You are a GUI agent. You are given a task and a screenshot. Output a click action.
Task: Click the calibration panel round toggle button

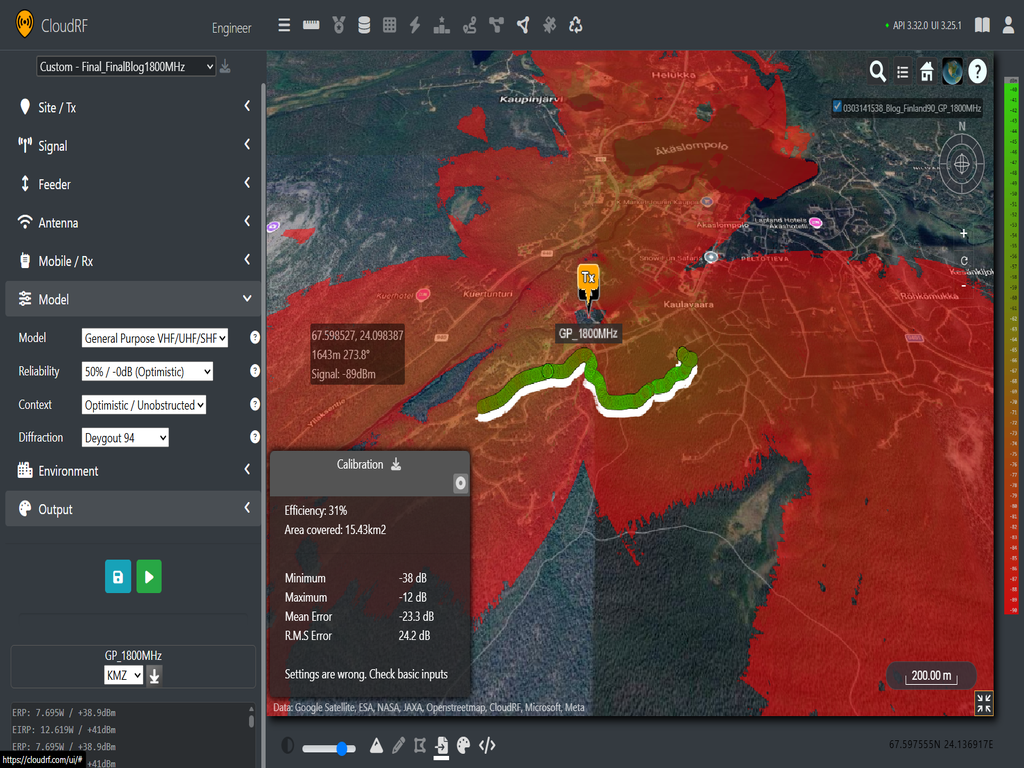(460, 483)
